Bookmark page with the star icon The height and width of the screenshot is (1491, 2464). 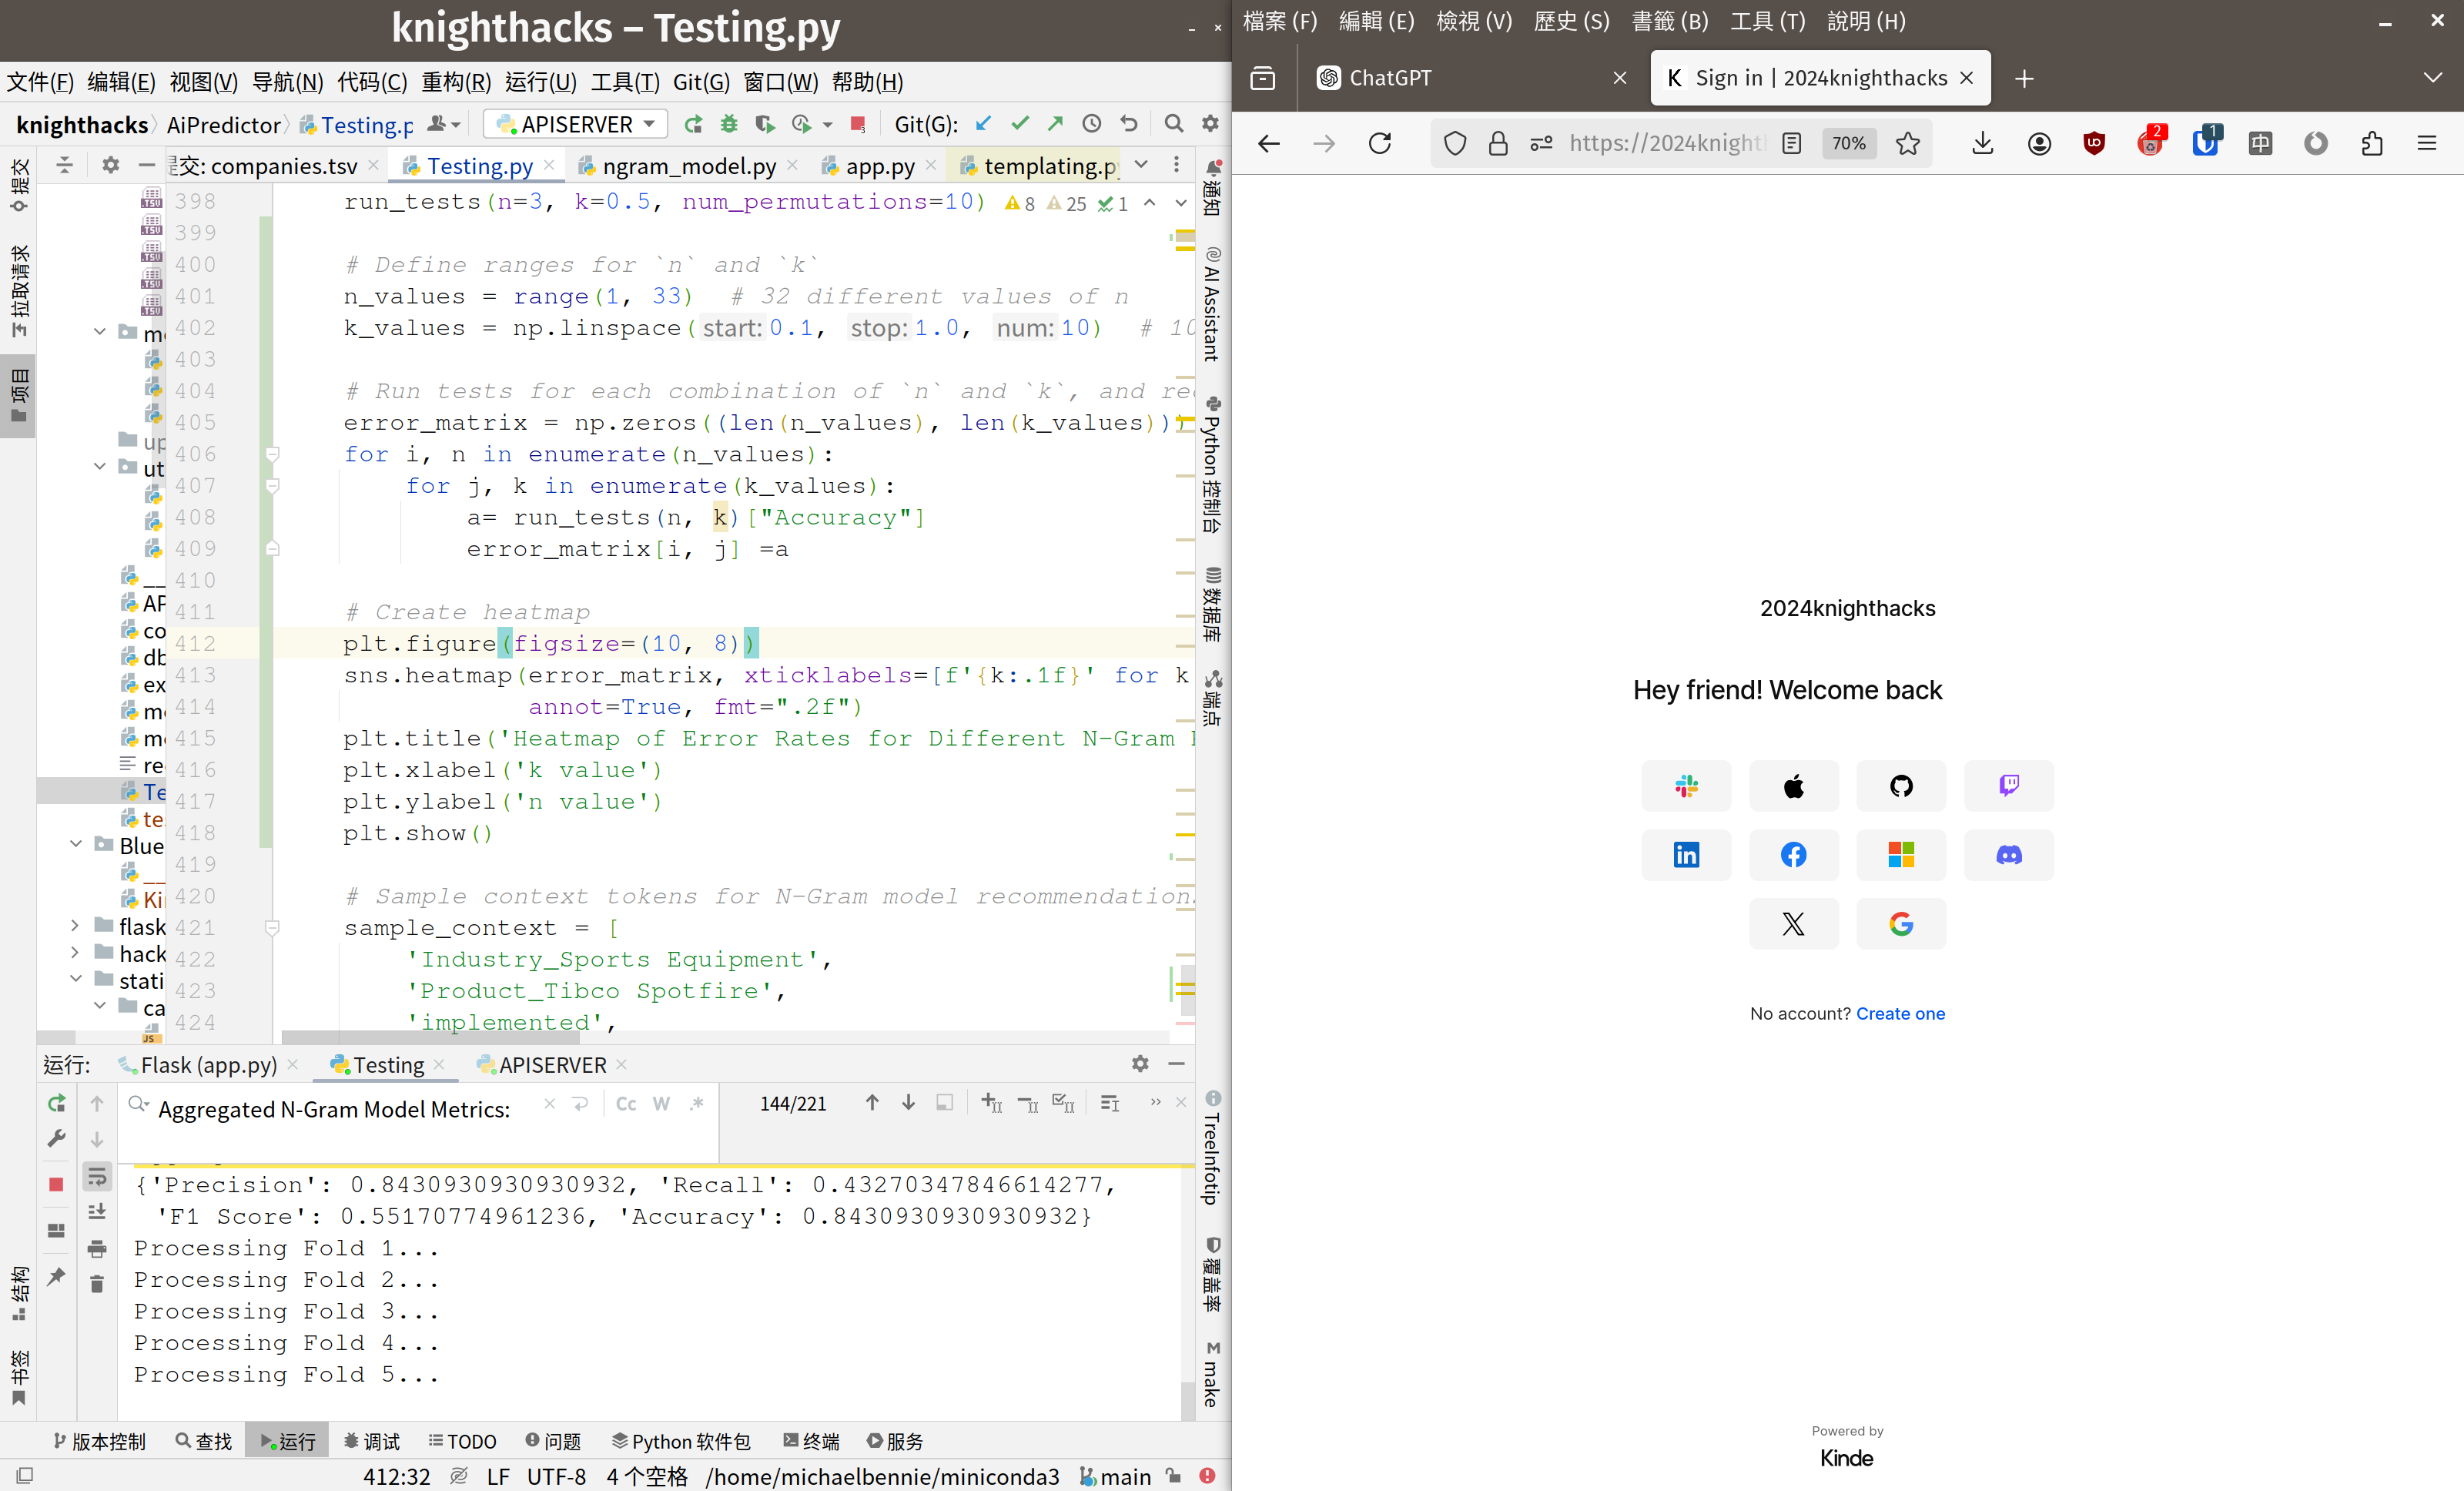coord(1908,143)
